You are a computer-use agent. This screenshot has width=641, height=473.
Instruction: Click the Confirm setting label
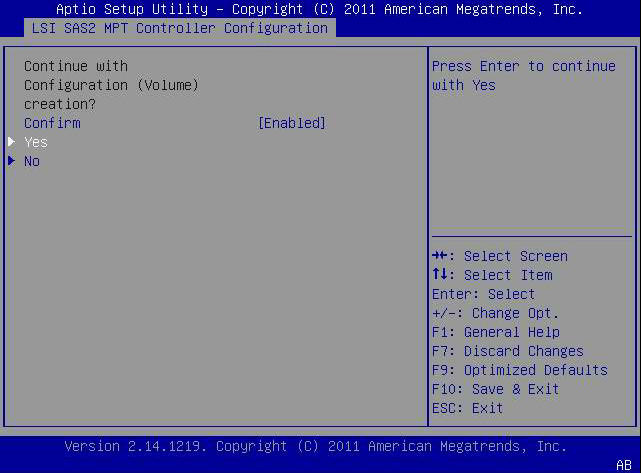(x=52, y=123)
